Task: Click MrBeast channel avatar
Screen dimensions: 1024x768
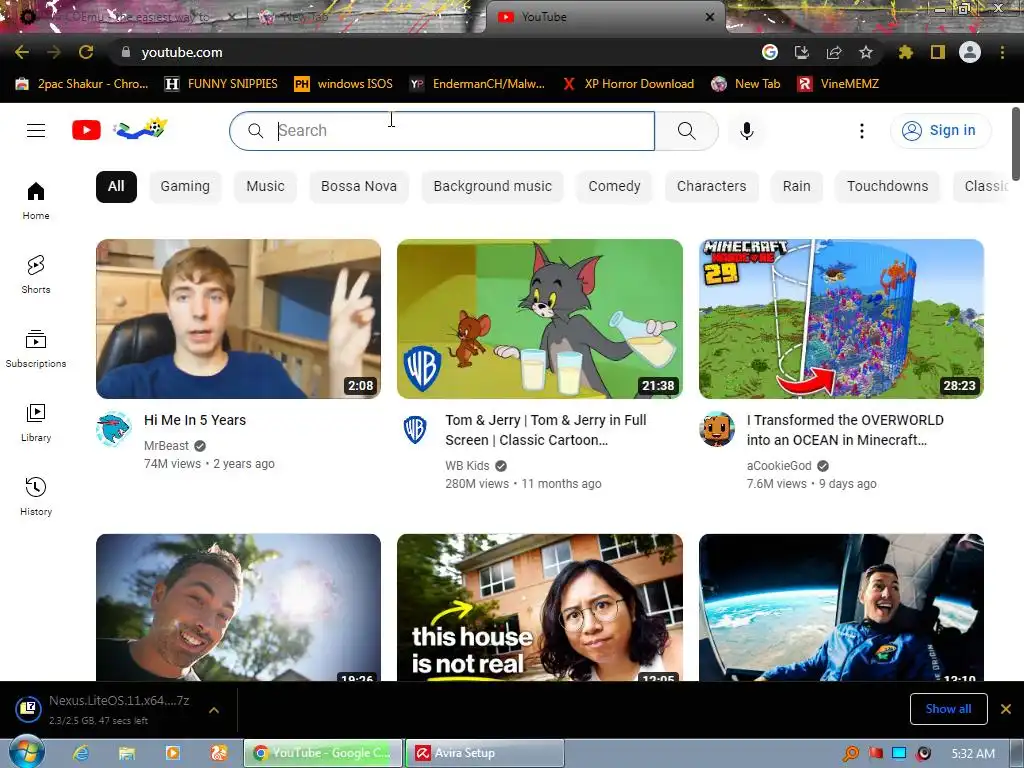Action: click(114, 429)
